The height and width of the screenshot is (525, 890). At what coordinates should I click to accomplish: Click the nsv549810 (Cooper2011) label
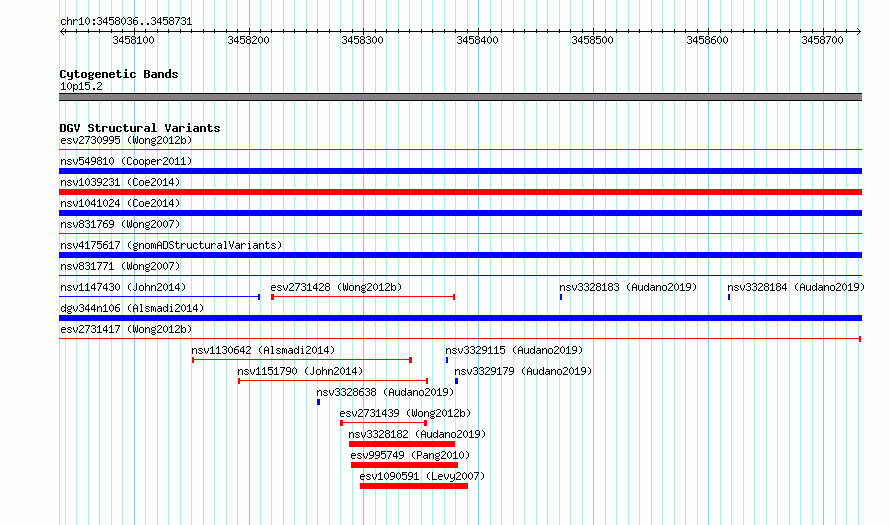126,161
